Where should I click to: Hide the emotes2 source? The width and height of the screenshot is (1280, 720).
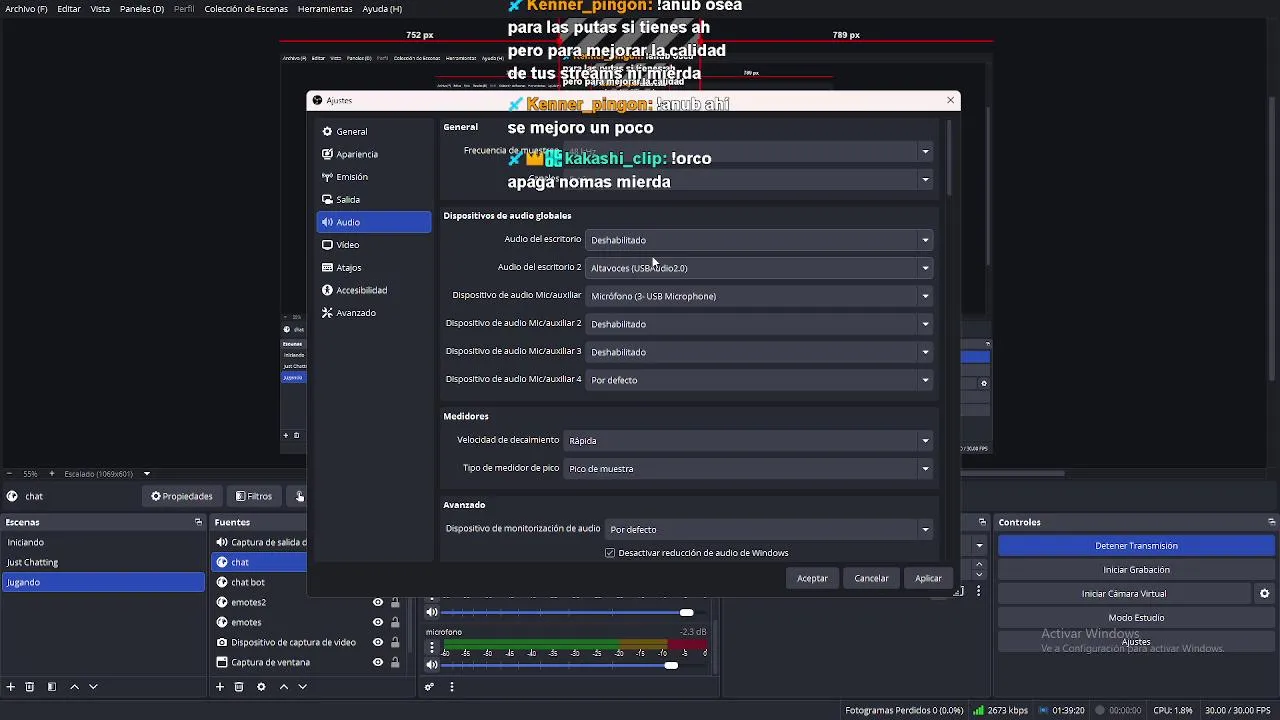click(x=378, y=602)
